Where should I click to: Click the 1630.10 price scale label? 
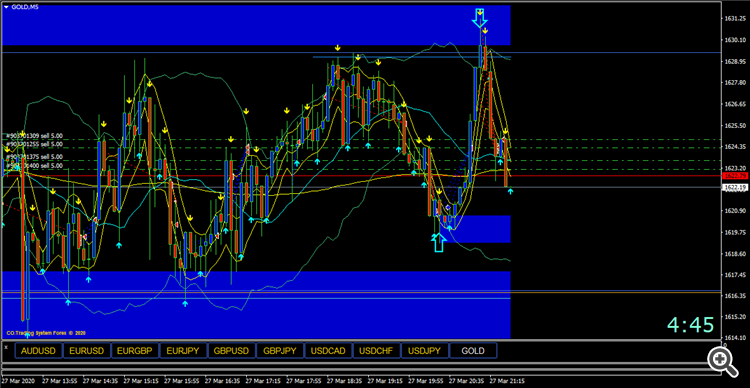click(735, 41)
